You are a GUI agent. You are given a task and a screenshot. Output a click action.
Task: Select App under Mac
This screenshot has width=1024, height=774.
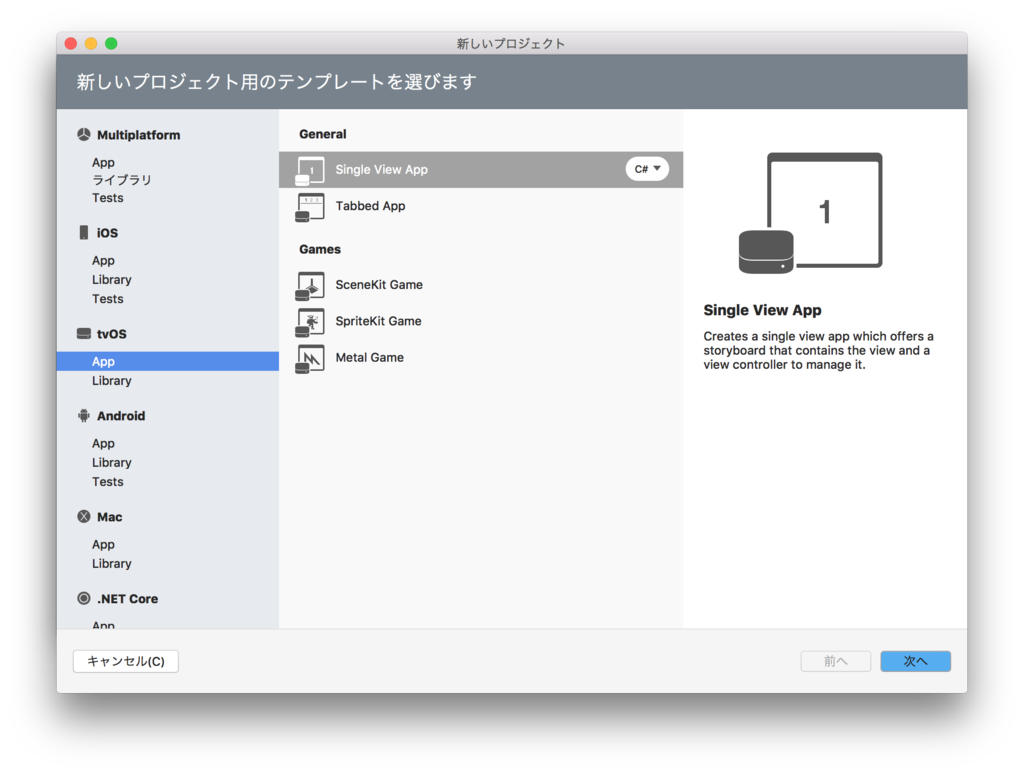click(x=103, y=545)
